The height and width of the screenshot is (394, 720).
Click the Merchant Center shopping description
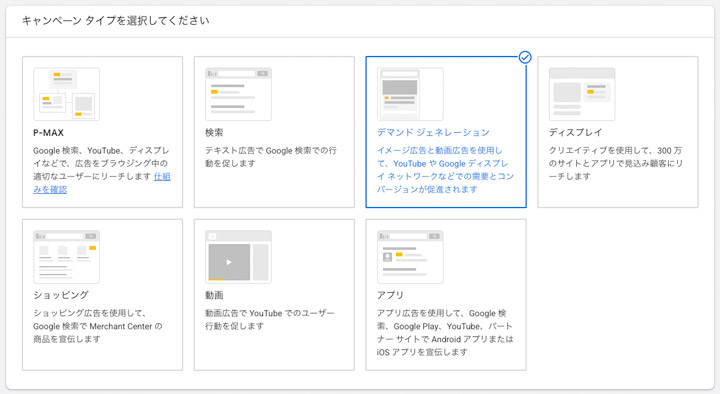tap(98, 326)
